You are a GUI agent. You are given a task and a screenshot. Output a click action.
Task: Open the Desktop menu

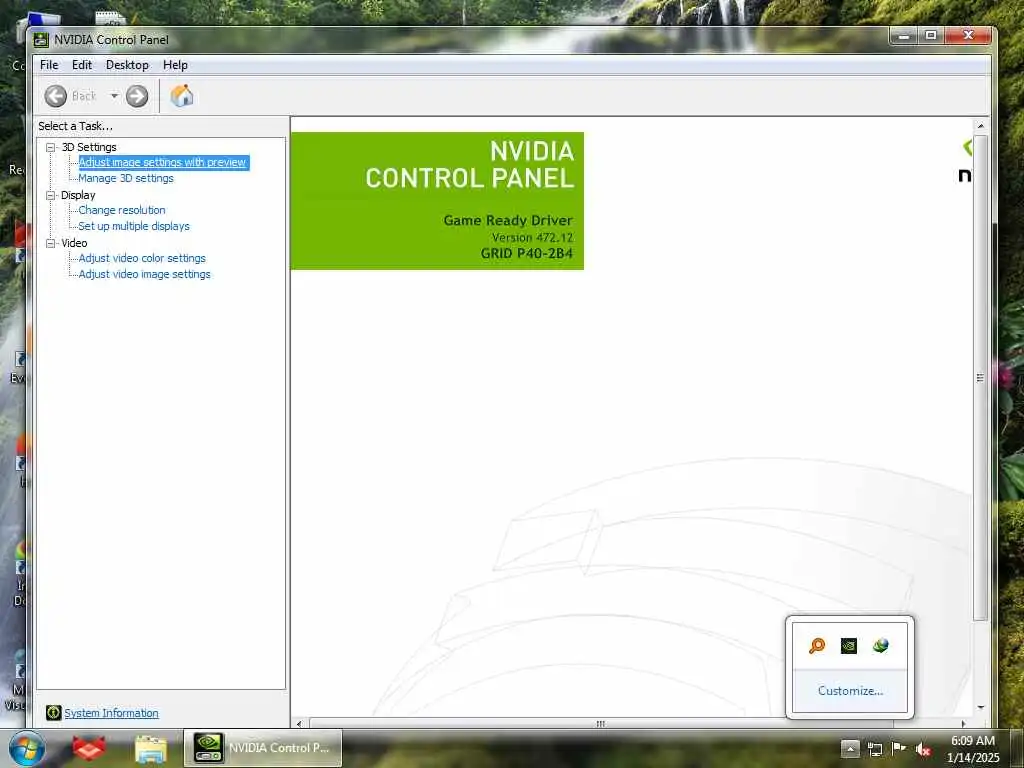coord(127,65)
